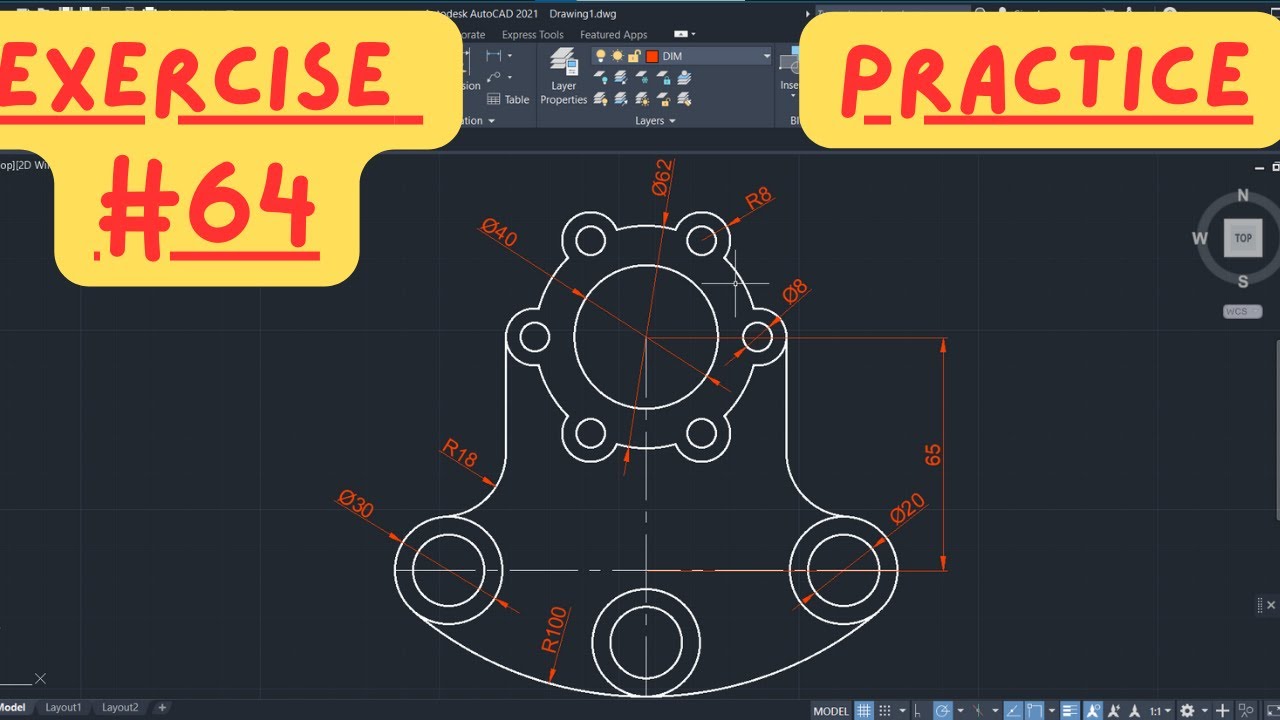Select the Linear dimension tool
The width and height of the screenshot is (1280, 720).
tap(493, 55)
